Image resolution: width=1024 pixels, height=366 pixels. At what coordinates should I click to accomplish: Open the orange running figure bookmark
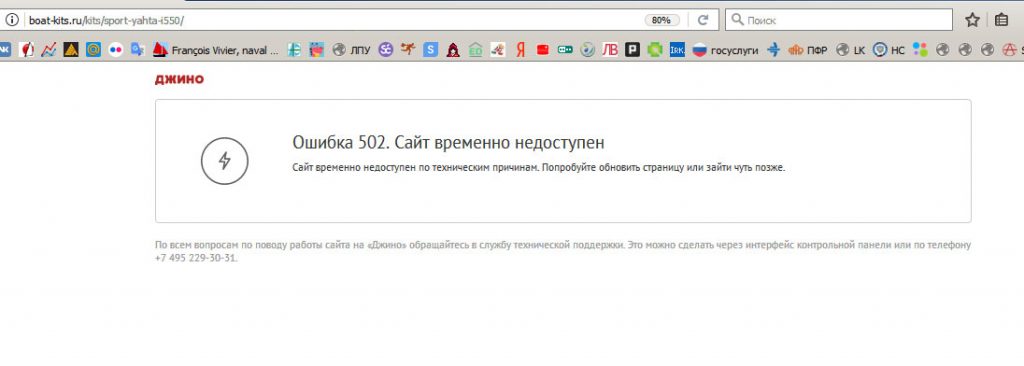[x=408, y=49]
